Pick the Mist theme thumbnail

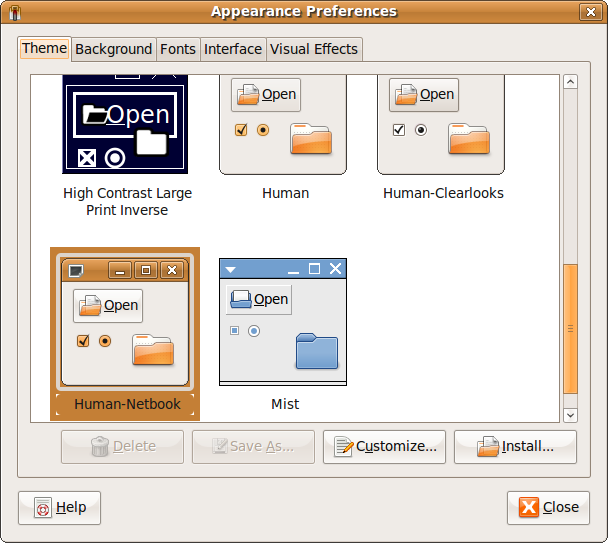[283, 322]
